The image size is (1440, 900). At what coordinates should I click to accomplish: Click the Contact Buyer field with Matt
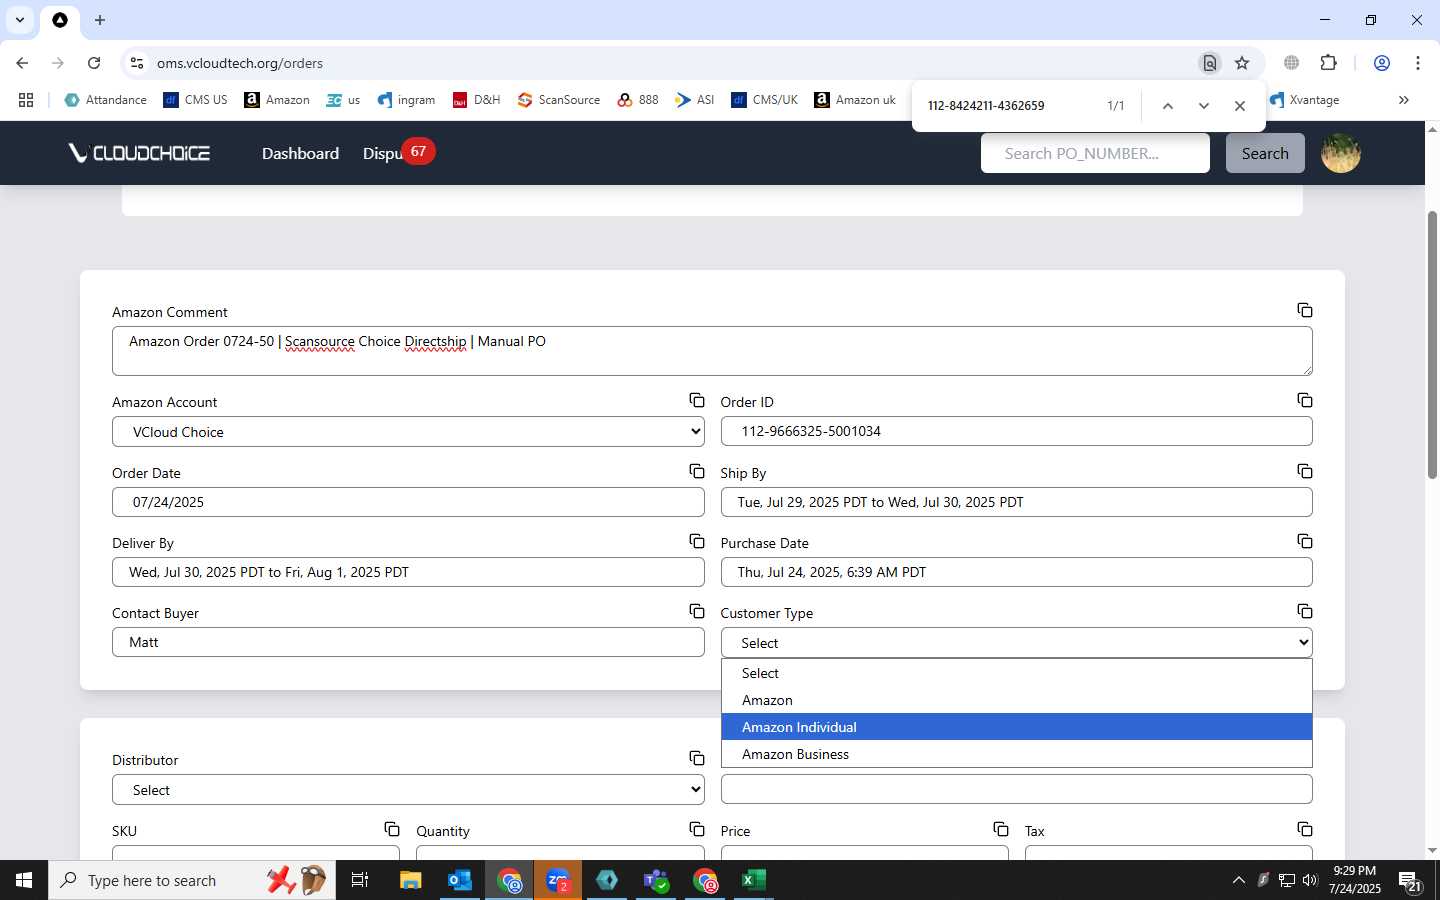[408, 642]
